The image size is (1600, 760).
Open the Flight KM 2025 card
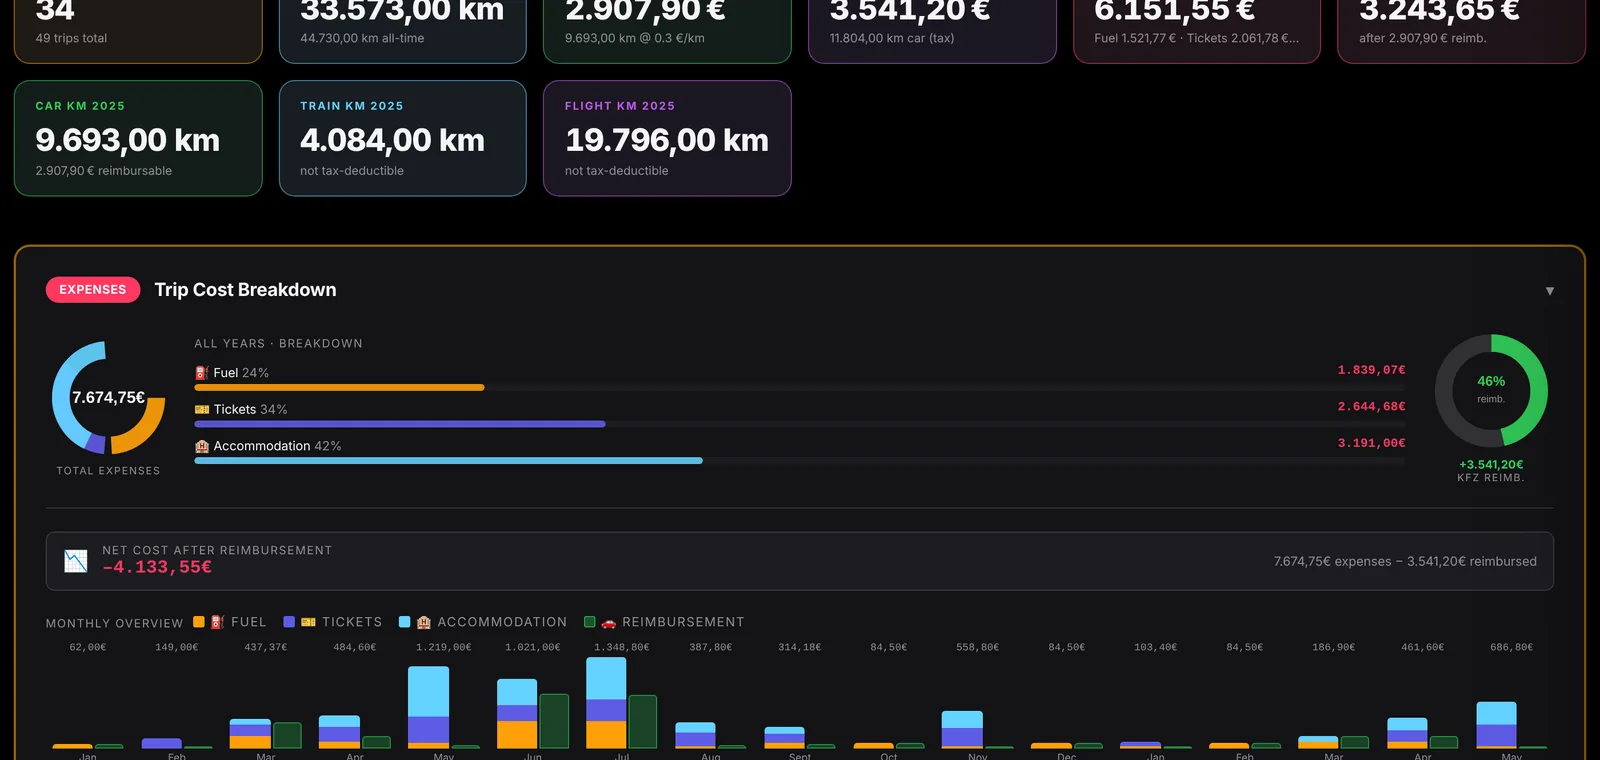click(667, 138)
